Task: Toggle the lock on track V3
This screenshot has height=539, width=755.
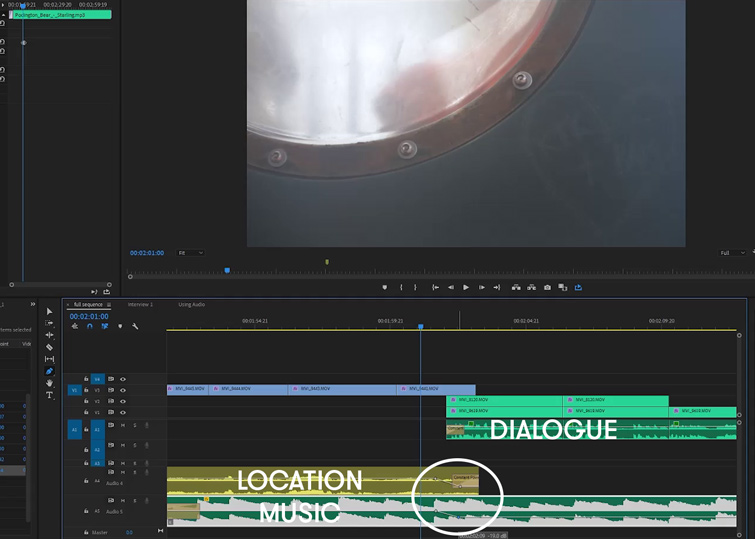Action: click(x=87, y=390)
